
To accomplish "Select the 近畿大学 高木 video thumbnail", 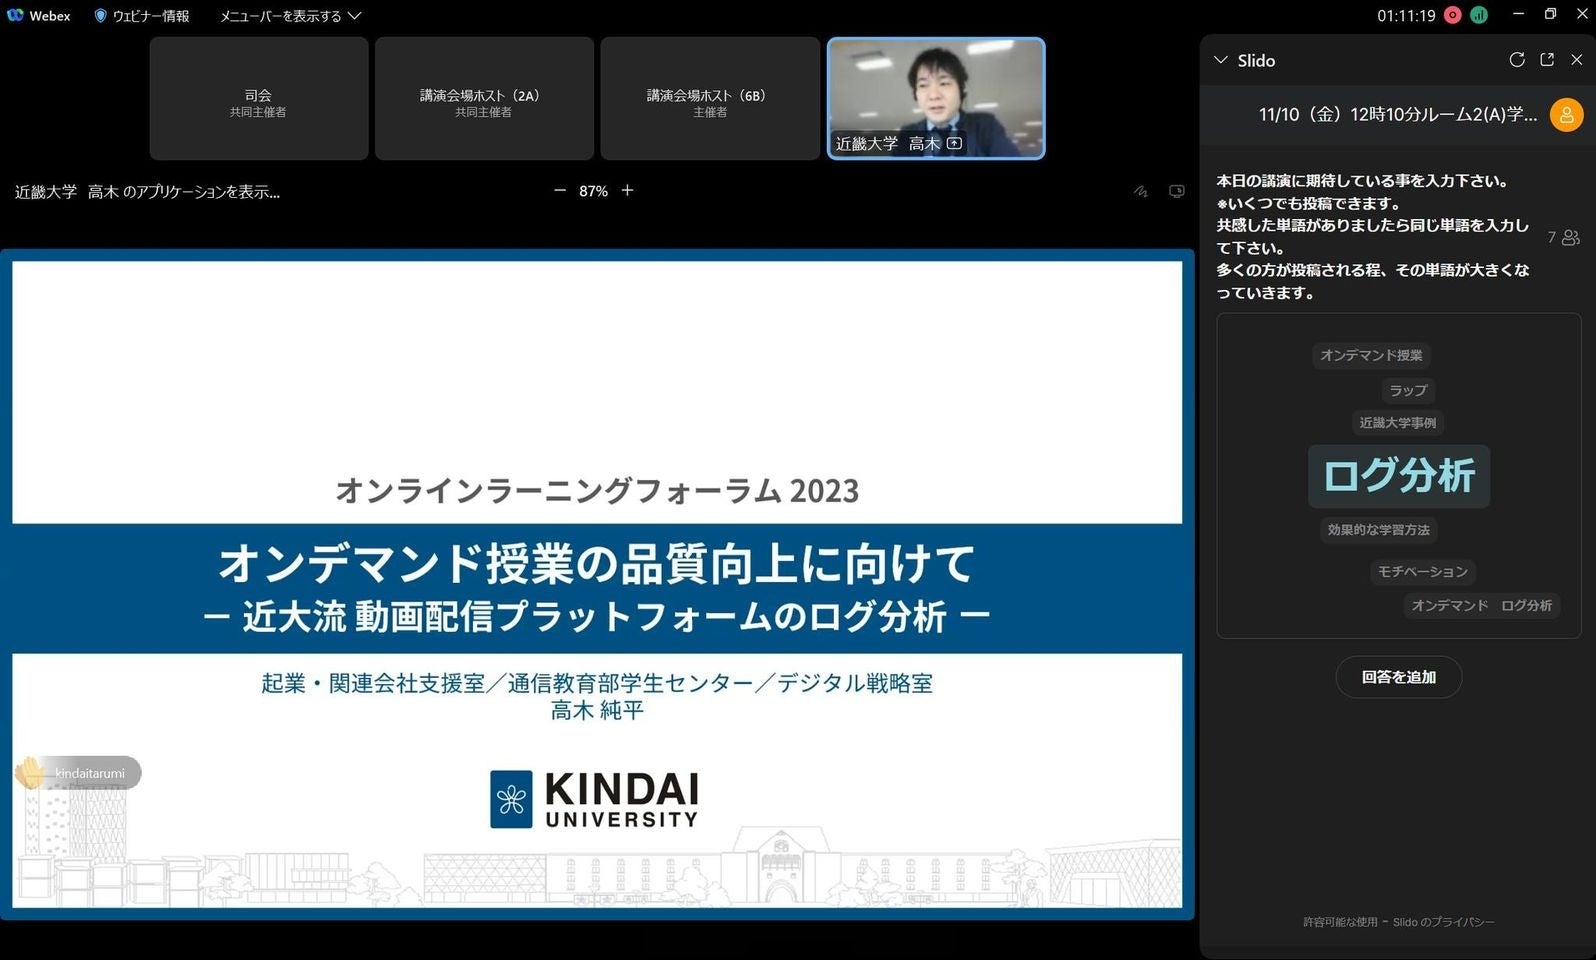I will coord(936,99).
